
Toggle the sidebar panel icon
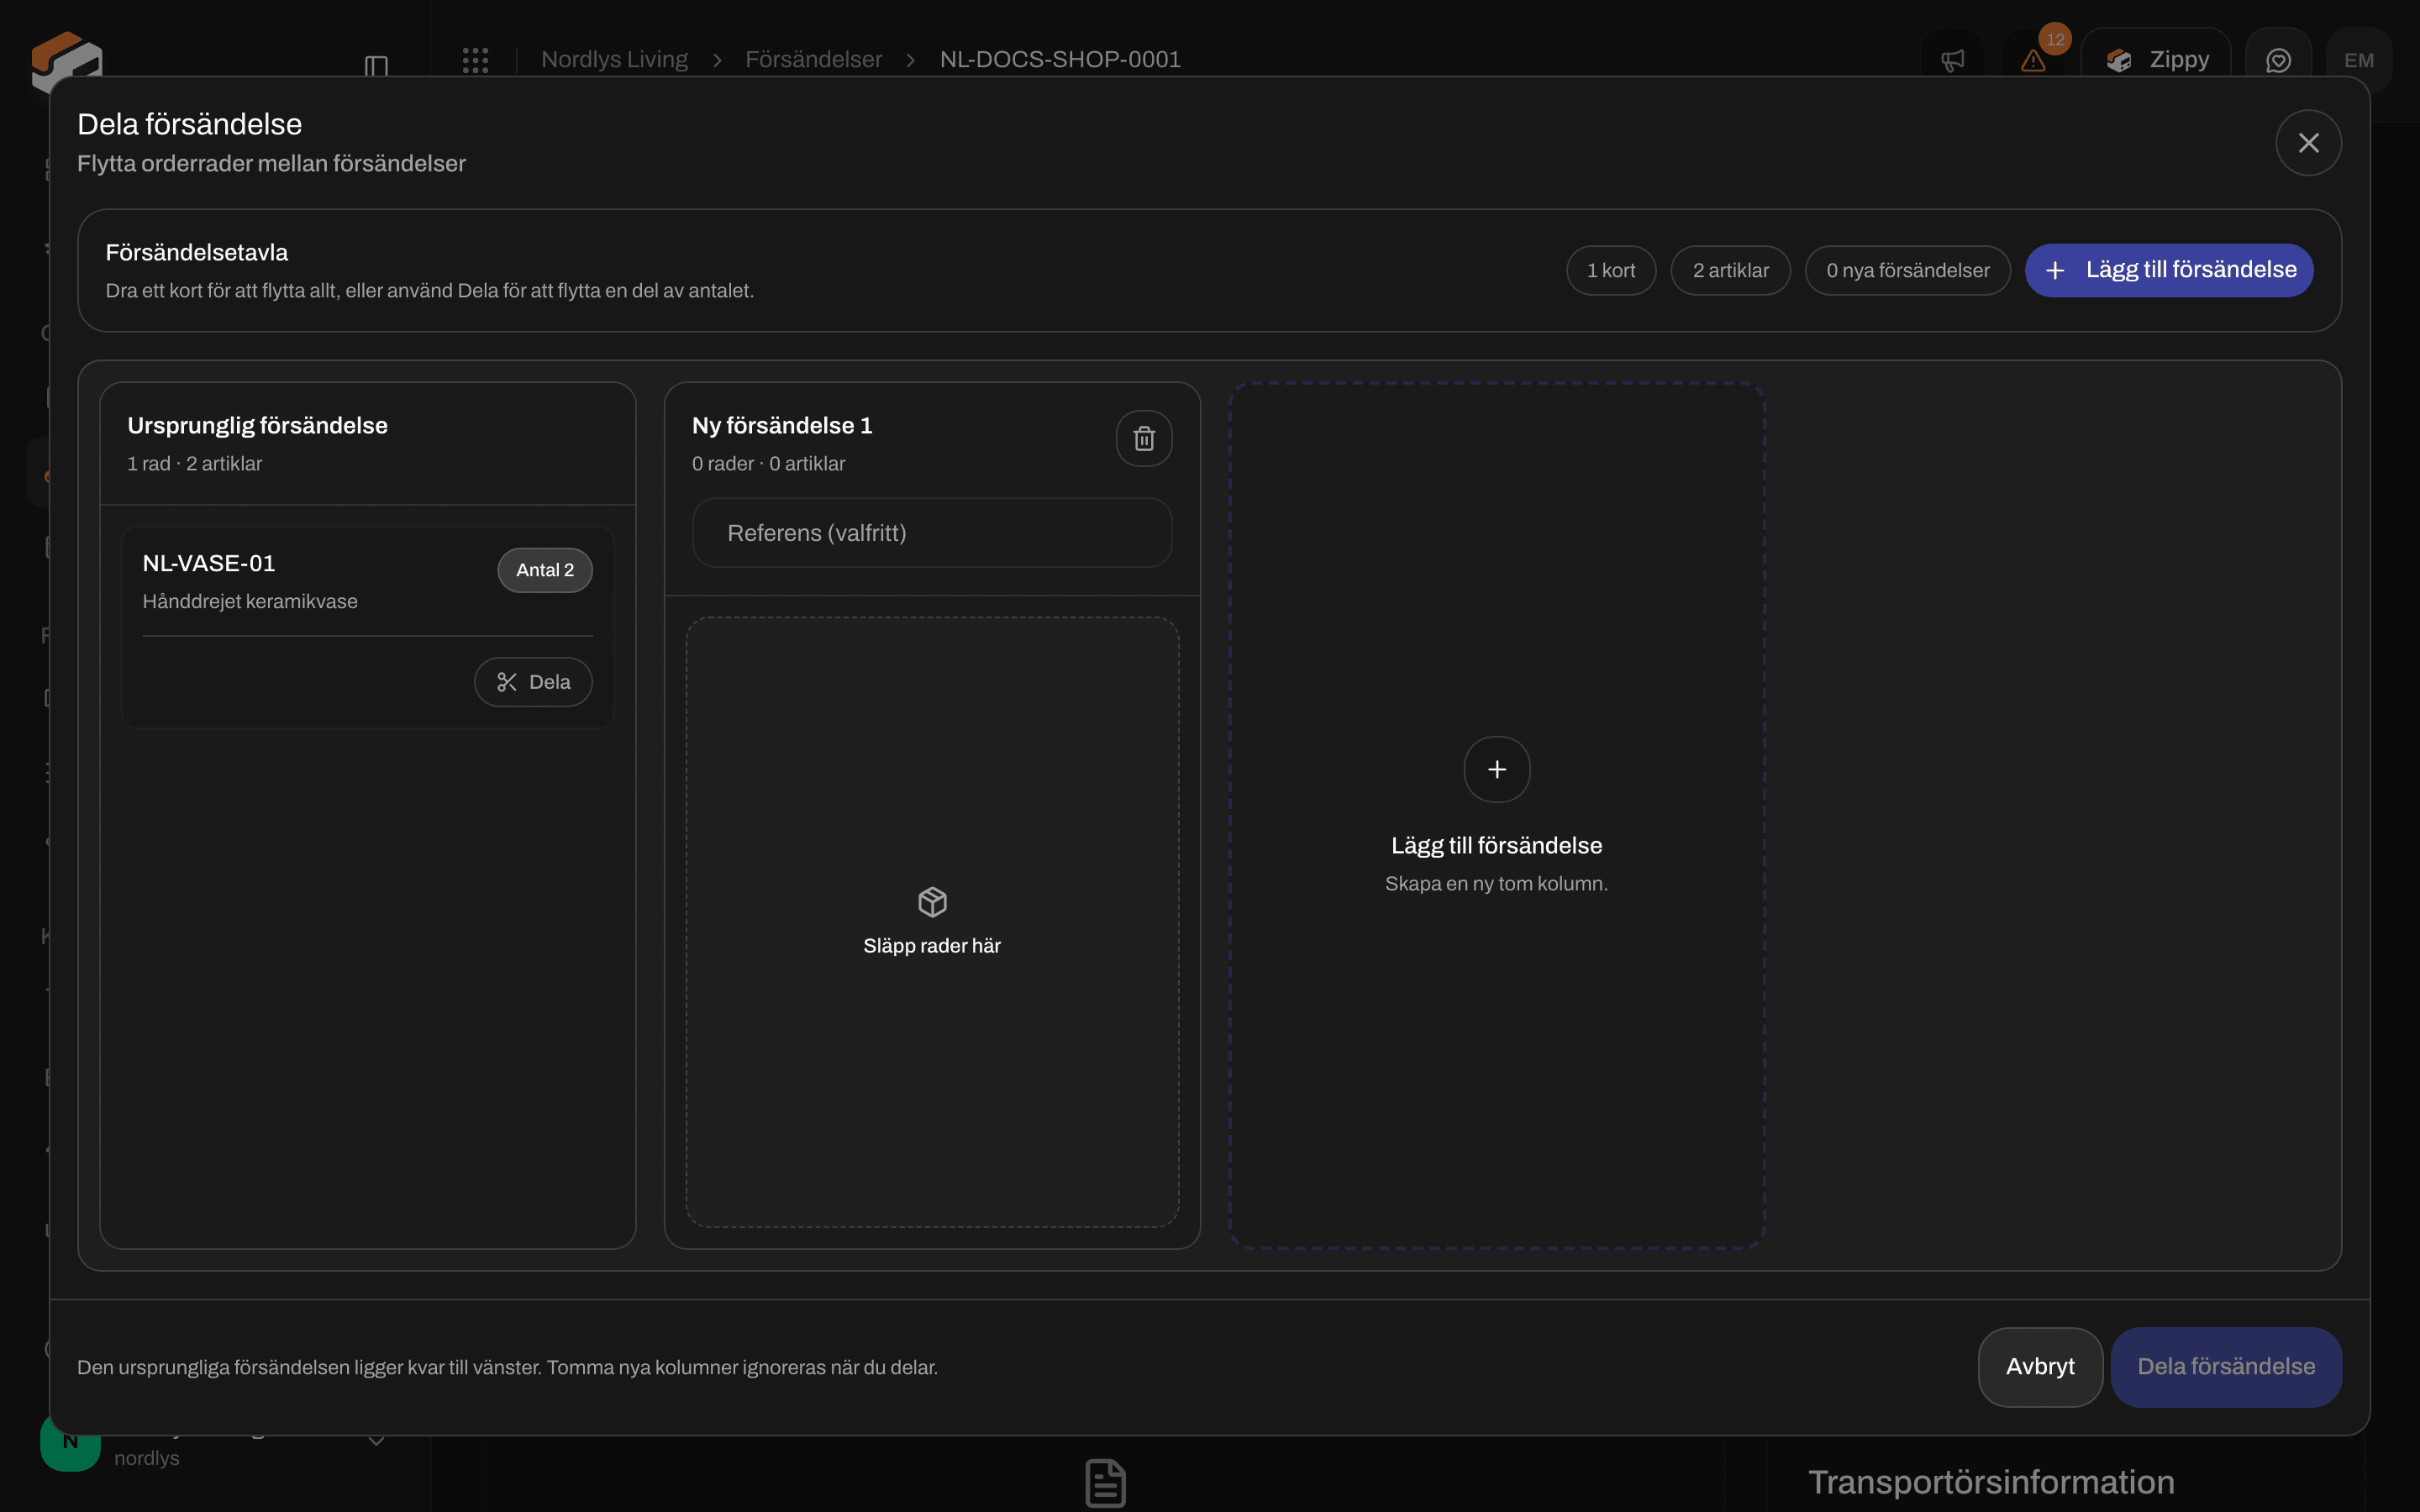point(376,66)
